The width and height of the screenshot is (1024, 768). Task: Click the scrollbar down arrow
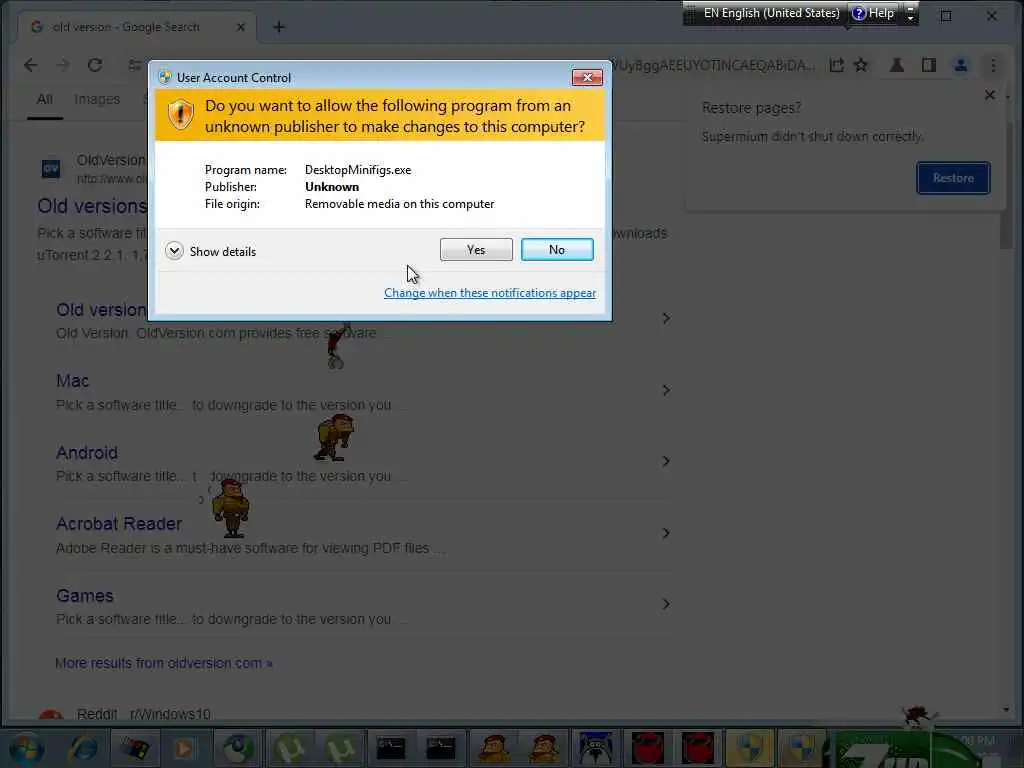1006,709
